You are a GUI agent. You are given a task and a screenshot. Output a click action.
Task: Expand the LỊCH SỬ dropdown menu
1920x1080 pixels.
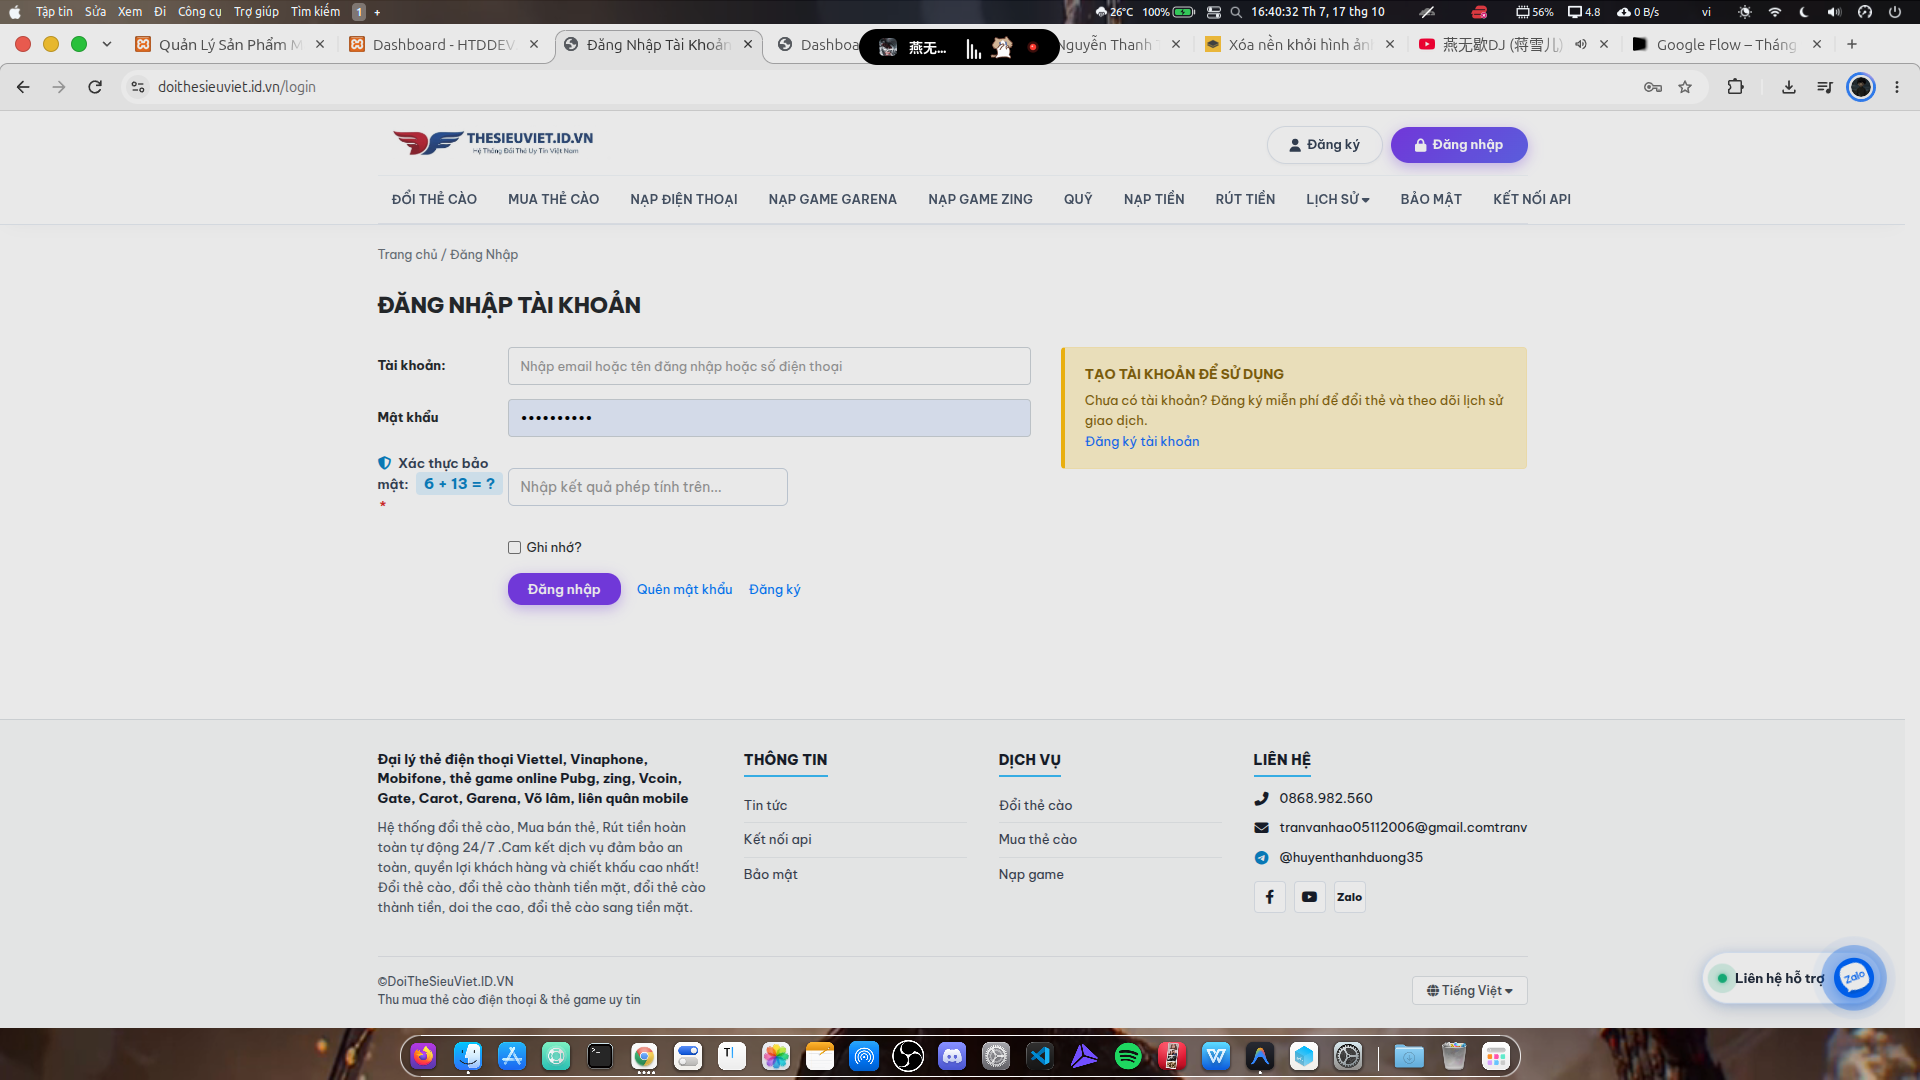click(x=1337, y=199)
